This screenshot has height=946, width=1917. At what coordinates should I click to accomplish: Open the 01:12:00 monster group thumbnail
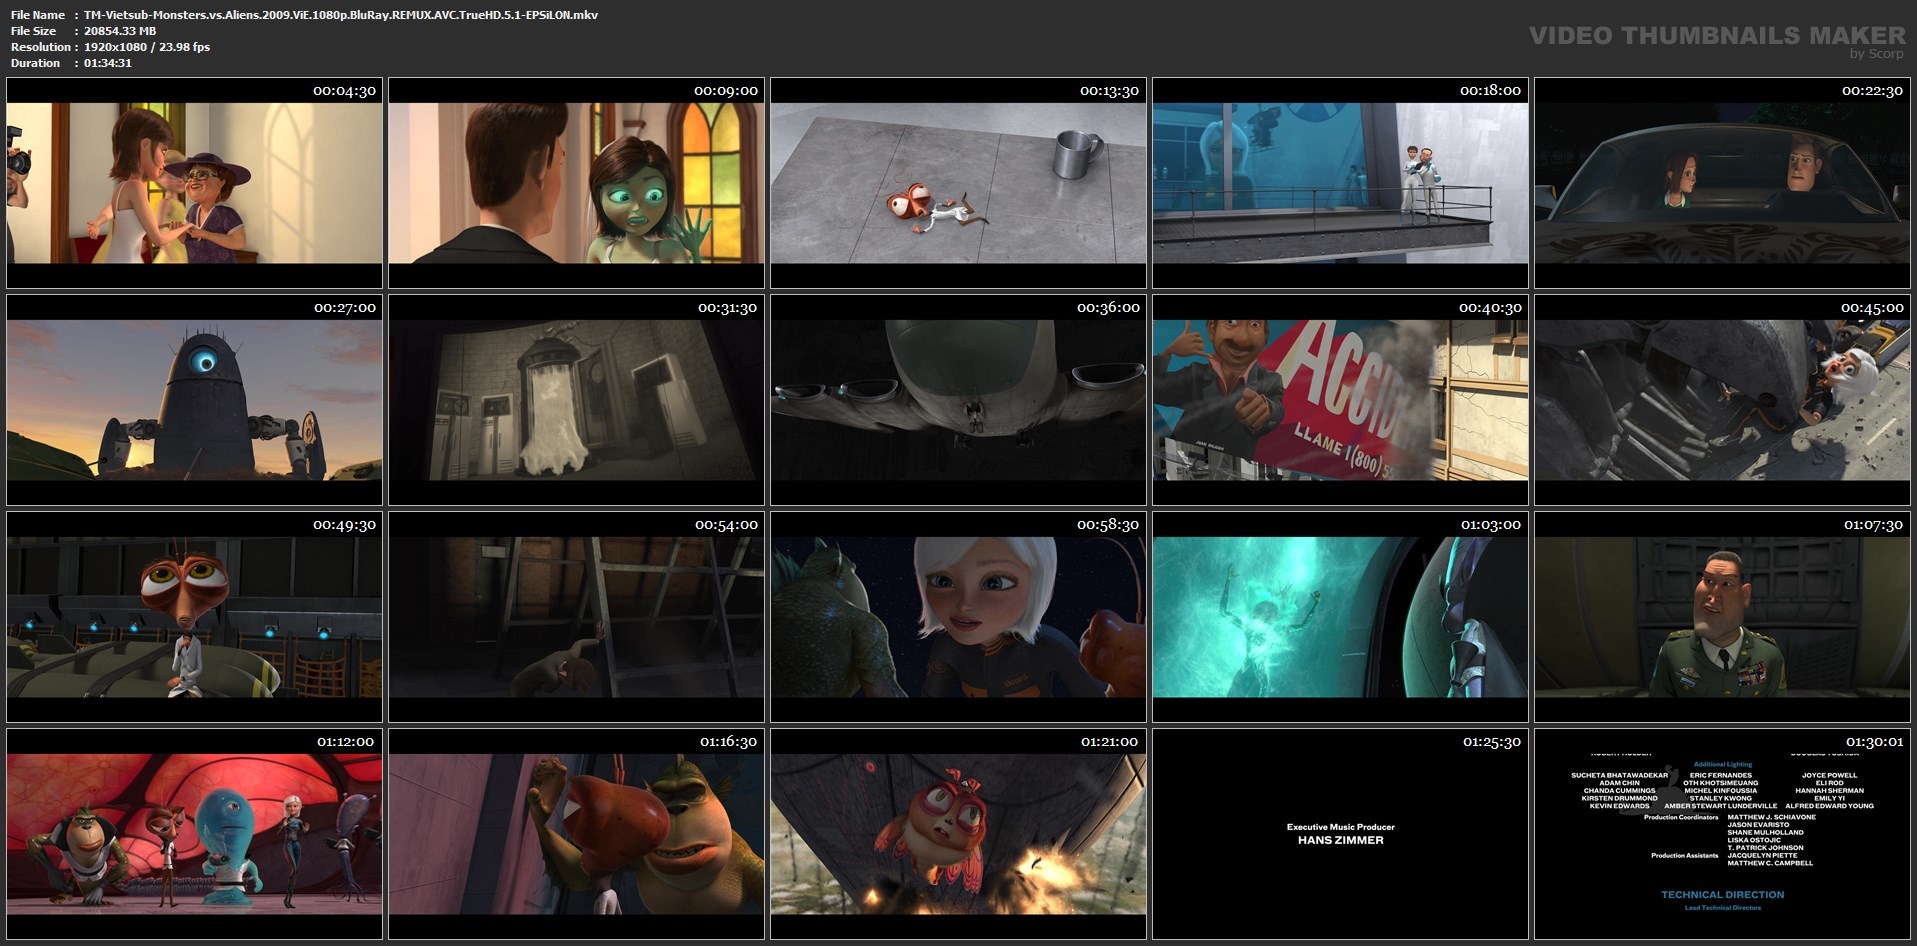[x=194, y=834]
